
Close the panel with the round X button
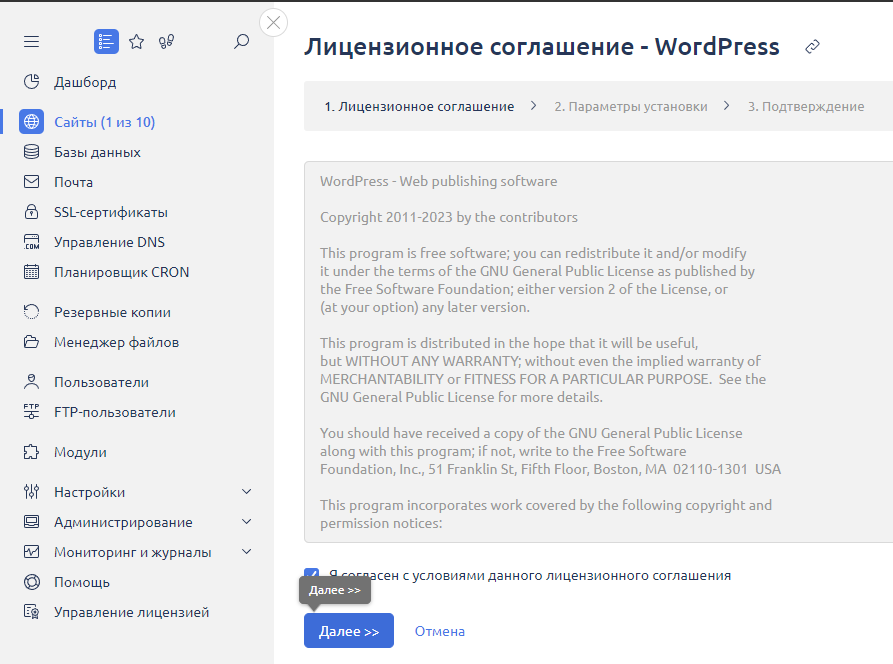coord(273,23)
